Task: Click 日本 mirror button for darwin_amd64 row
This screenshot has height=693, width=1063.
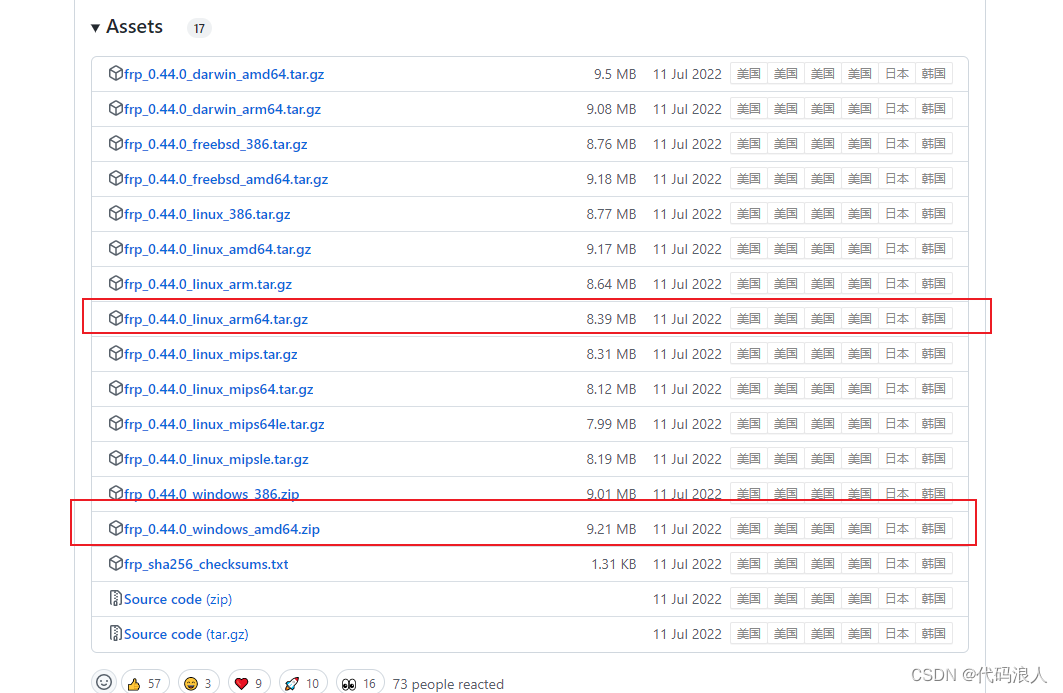Action: [x=896, y=74]
